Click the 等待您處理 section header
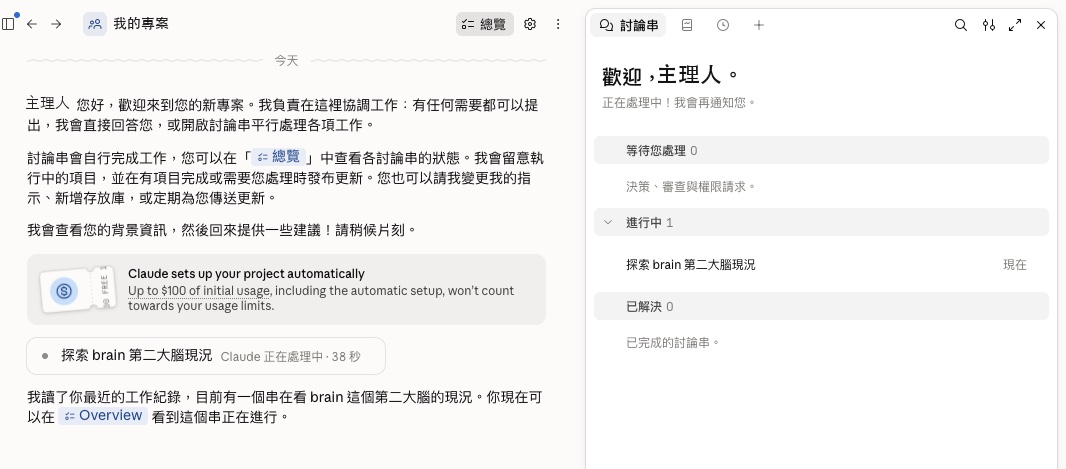Image resolution: width=1066 pixels, height=469 pixels. [821, 150]
